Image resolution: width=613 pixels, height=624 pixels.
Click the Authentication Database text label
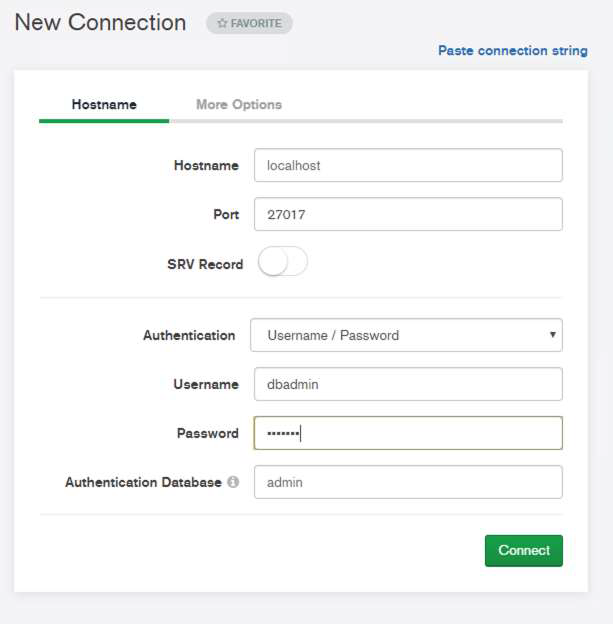[x=143, y=482]
